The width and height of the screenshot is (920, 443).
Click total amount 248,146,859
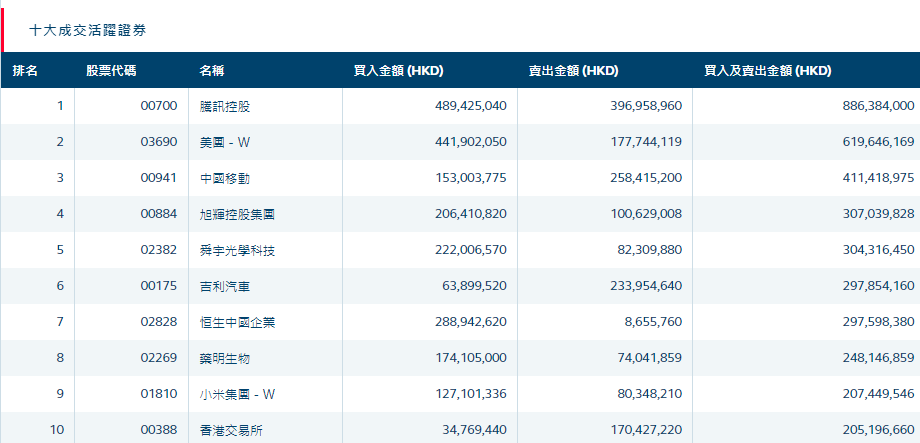pos(878,357)
